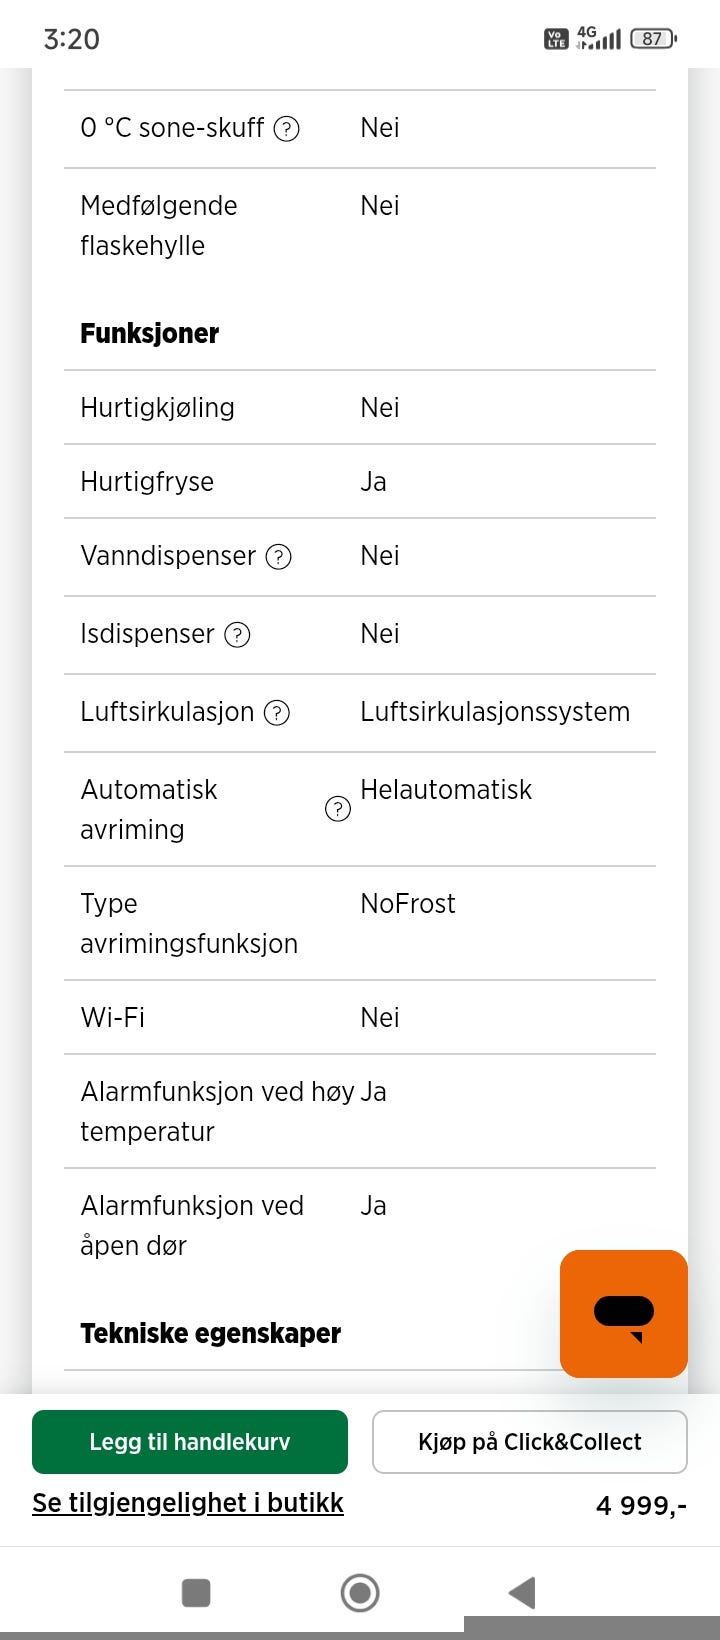The image size is (720, 1640).
Task: Tap the battery indicator in status bar
Action: [x=653, y=39]
